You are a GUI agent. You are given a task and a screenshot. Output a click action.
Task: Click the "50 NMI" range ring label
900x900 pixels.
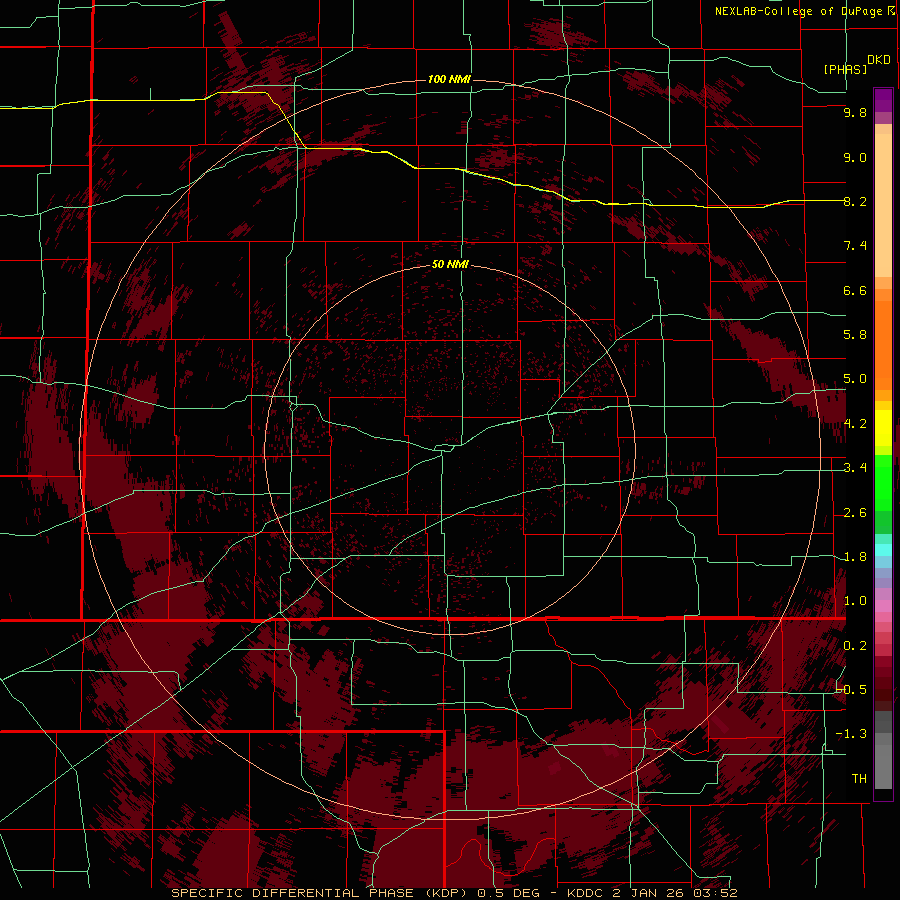tap(451, 264)
